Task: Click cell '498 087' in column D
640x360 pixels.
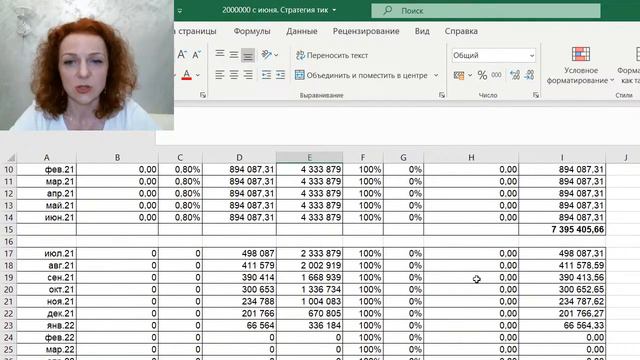Action: click(239, 253)
